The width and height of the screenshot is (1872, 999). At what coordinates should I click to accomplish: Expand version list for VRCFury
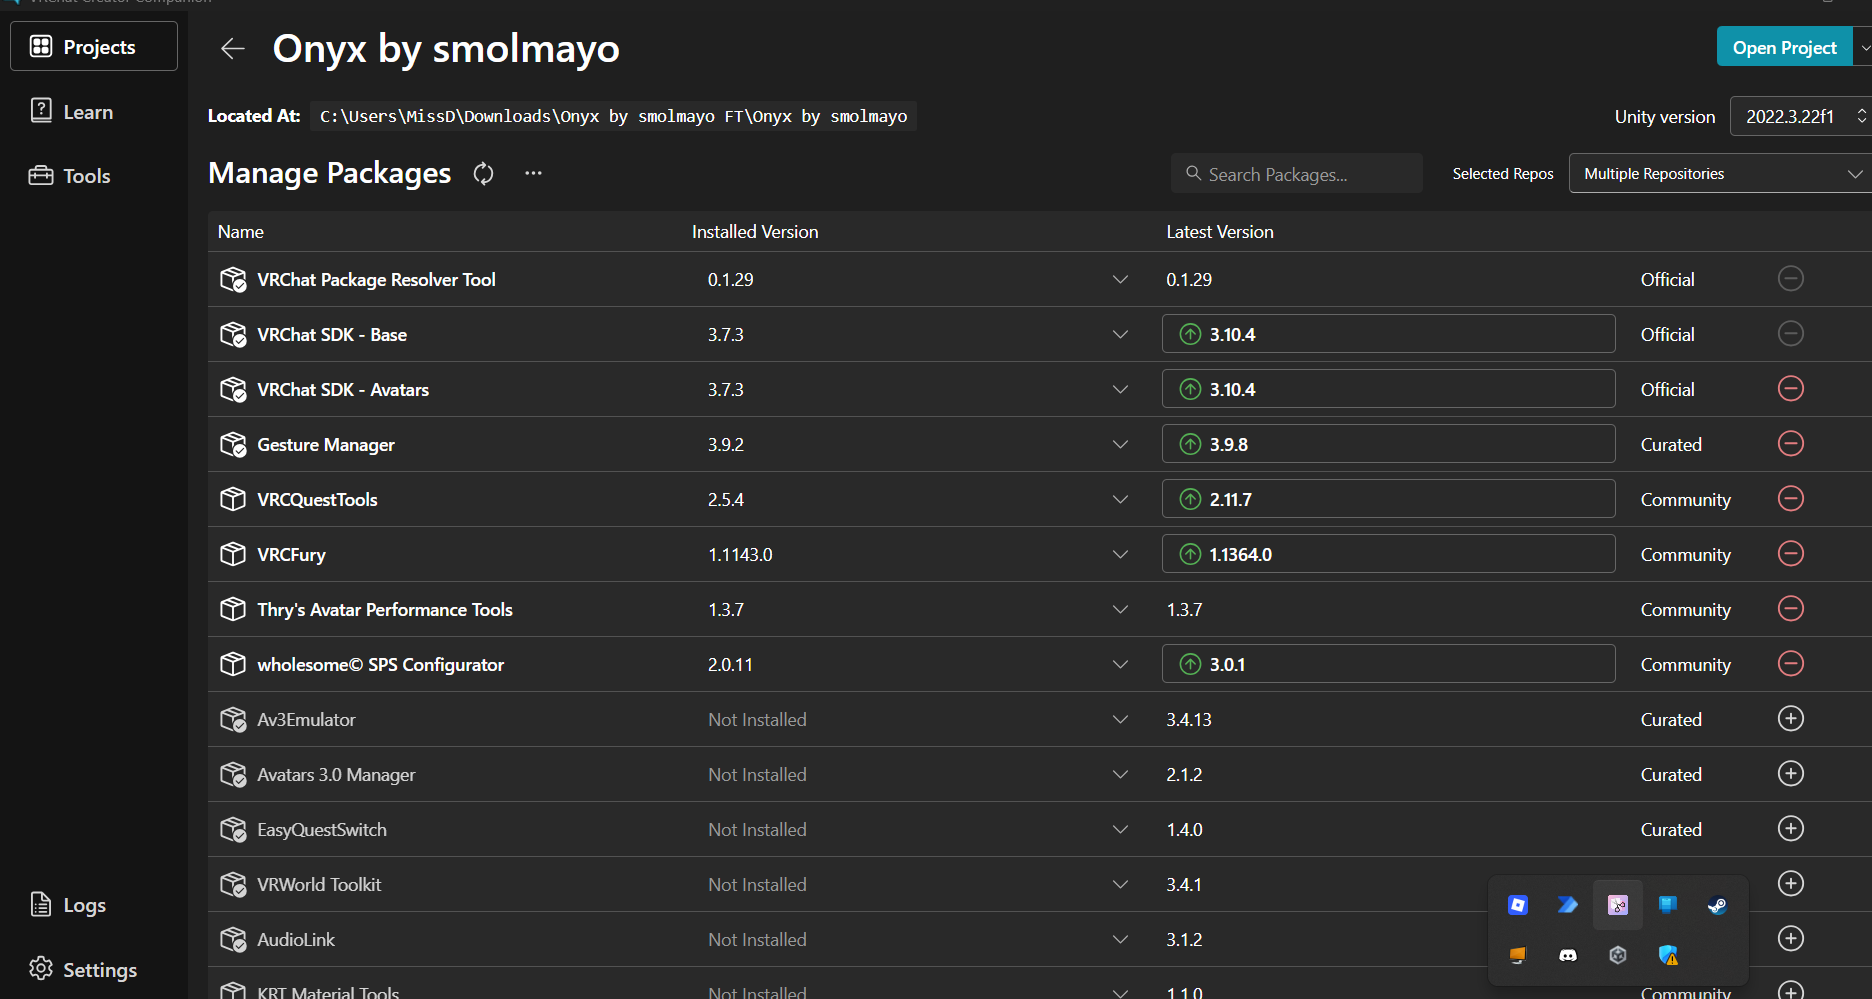point(1120,554)
